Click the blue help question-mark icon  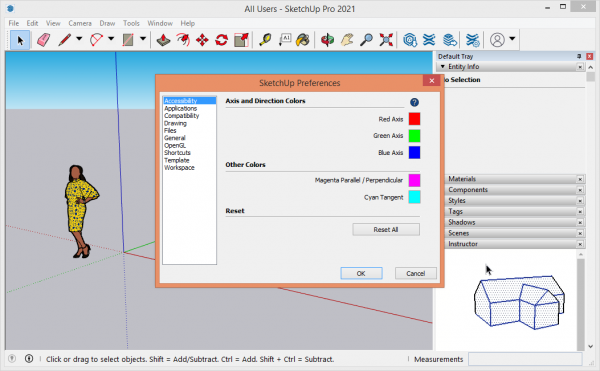point(414,102)
